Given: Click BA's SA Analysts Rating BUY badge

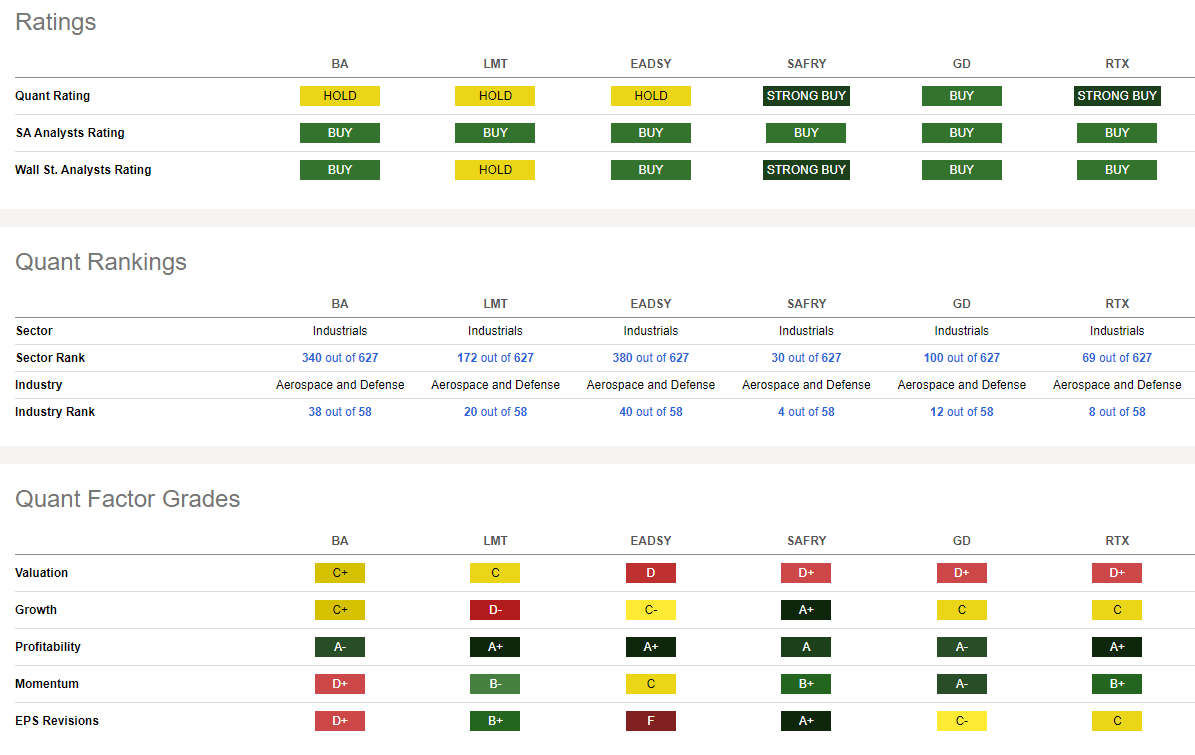Looking at the screenshot, I should point(340,133).
